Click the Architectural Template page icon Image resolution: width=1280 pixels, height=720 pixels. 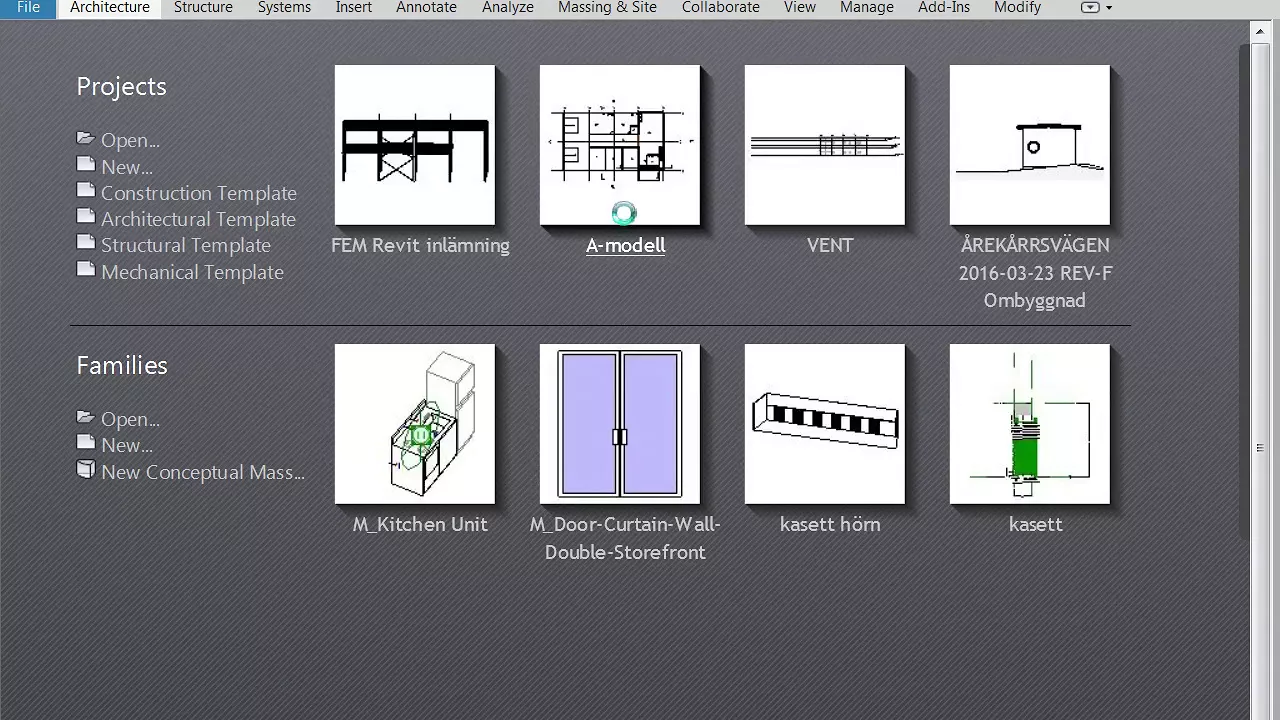(86, 217)
